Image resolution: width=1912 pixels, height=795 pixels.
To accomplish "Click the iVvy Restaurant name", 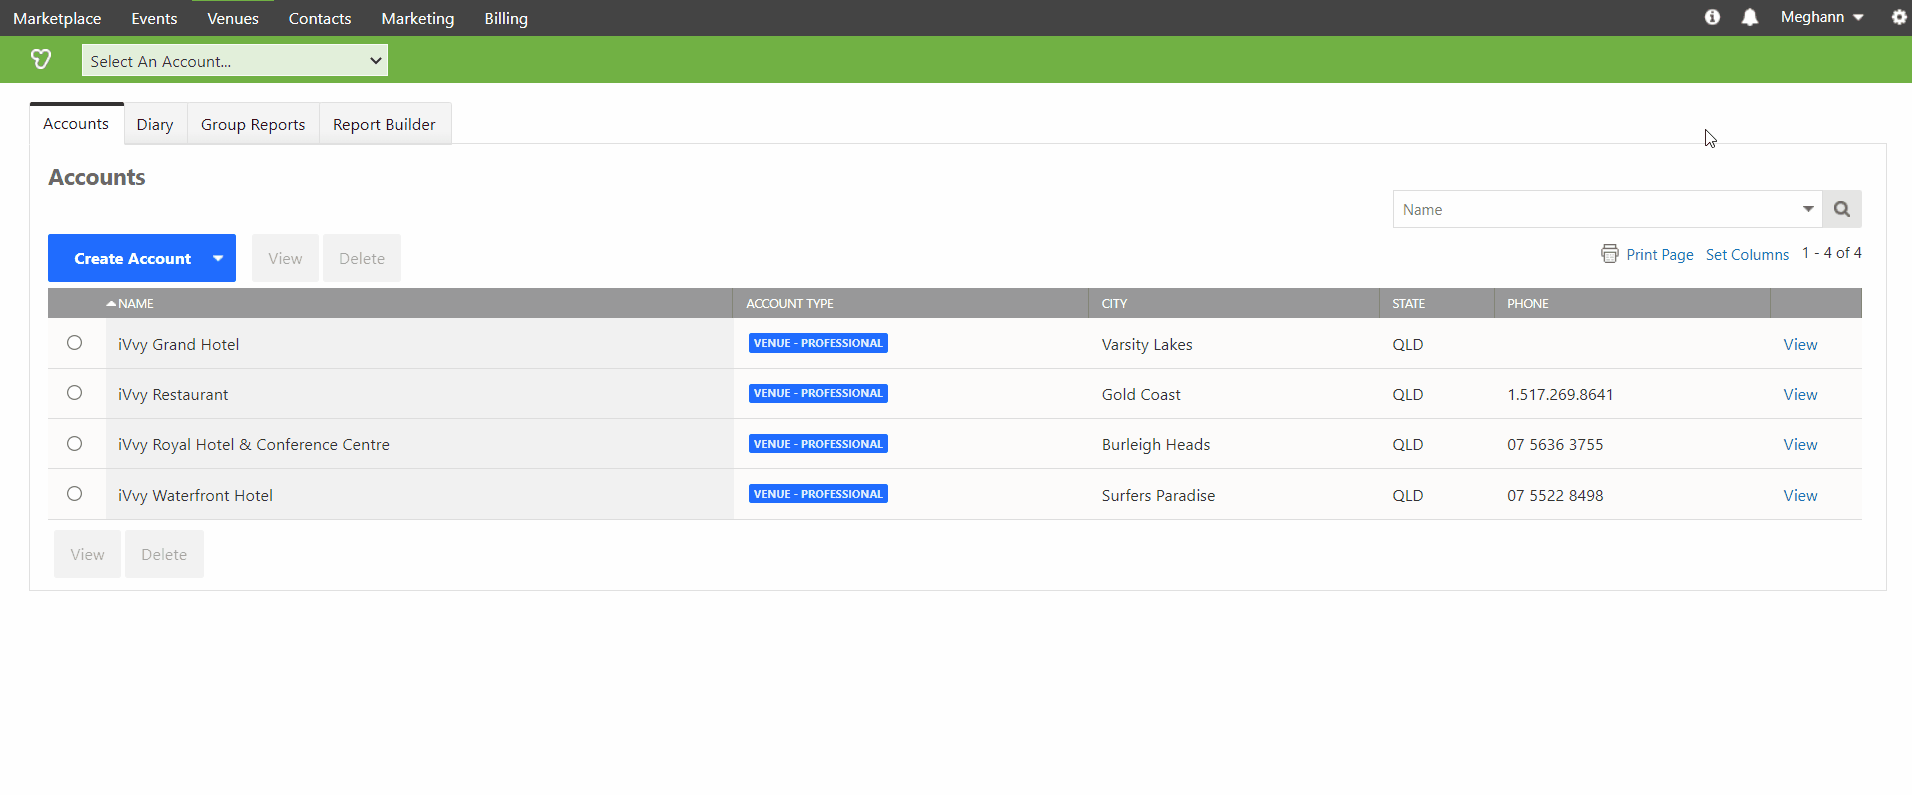I will pos(173,394).
